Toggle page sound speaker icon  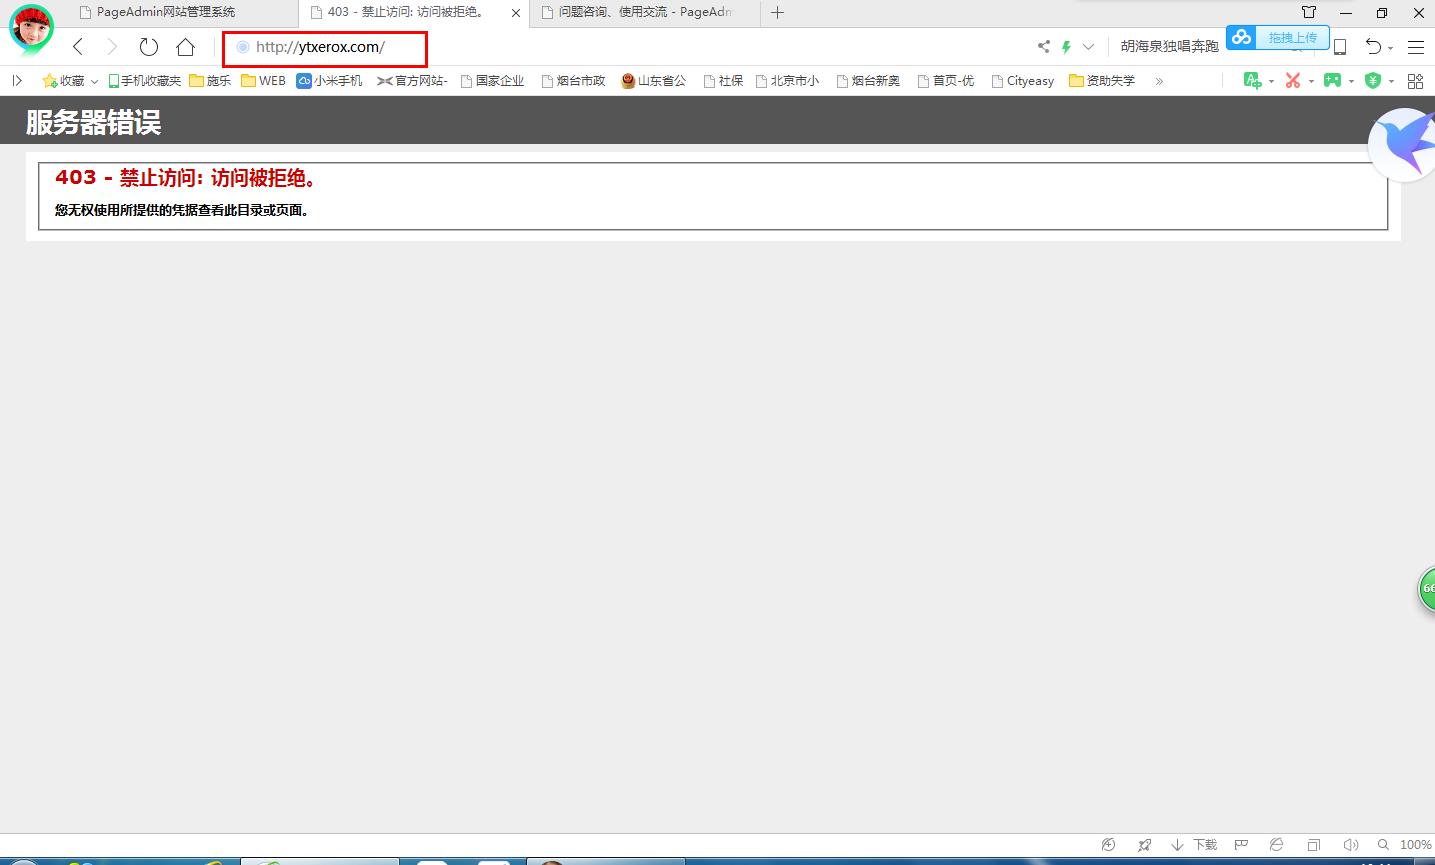(1351, 845)
